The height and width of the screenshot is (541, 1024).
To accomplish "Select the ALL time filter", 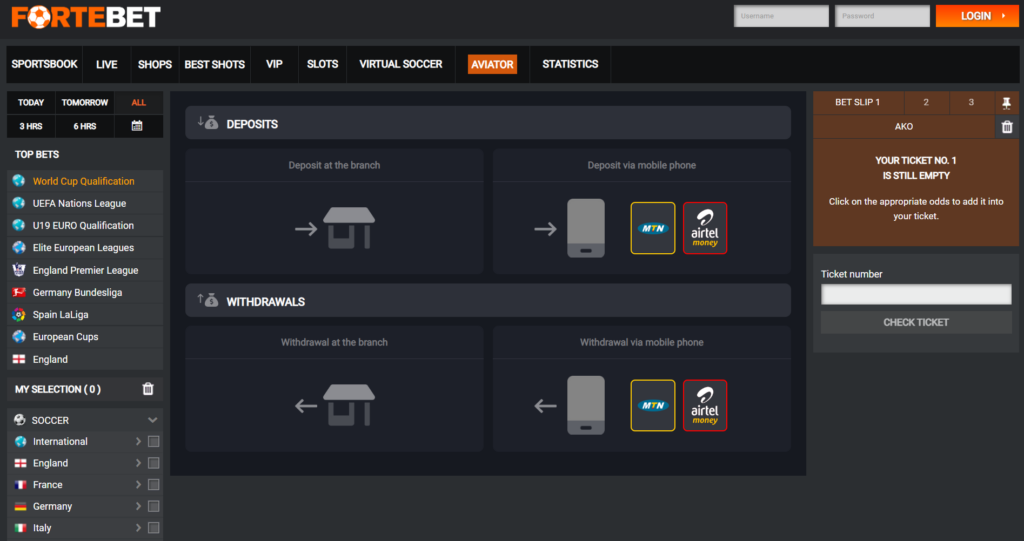I will (138, 103).
